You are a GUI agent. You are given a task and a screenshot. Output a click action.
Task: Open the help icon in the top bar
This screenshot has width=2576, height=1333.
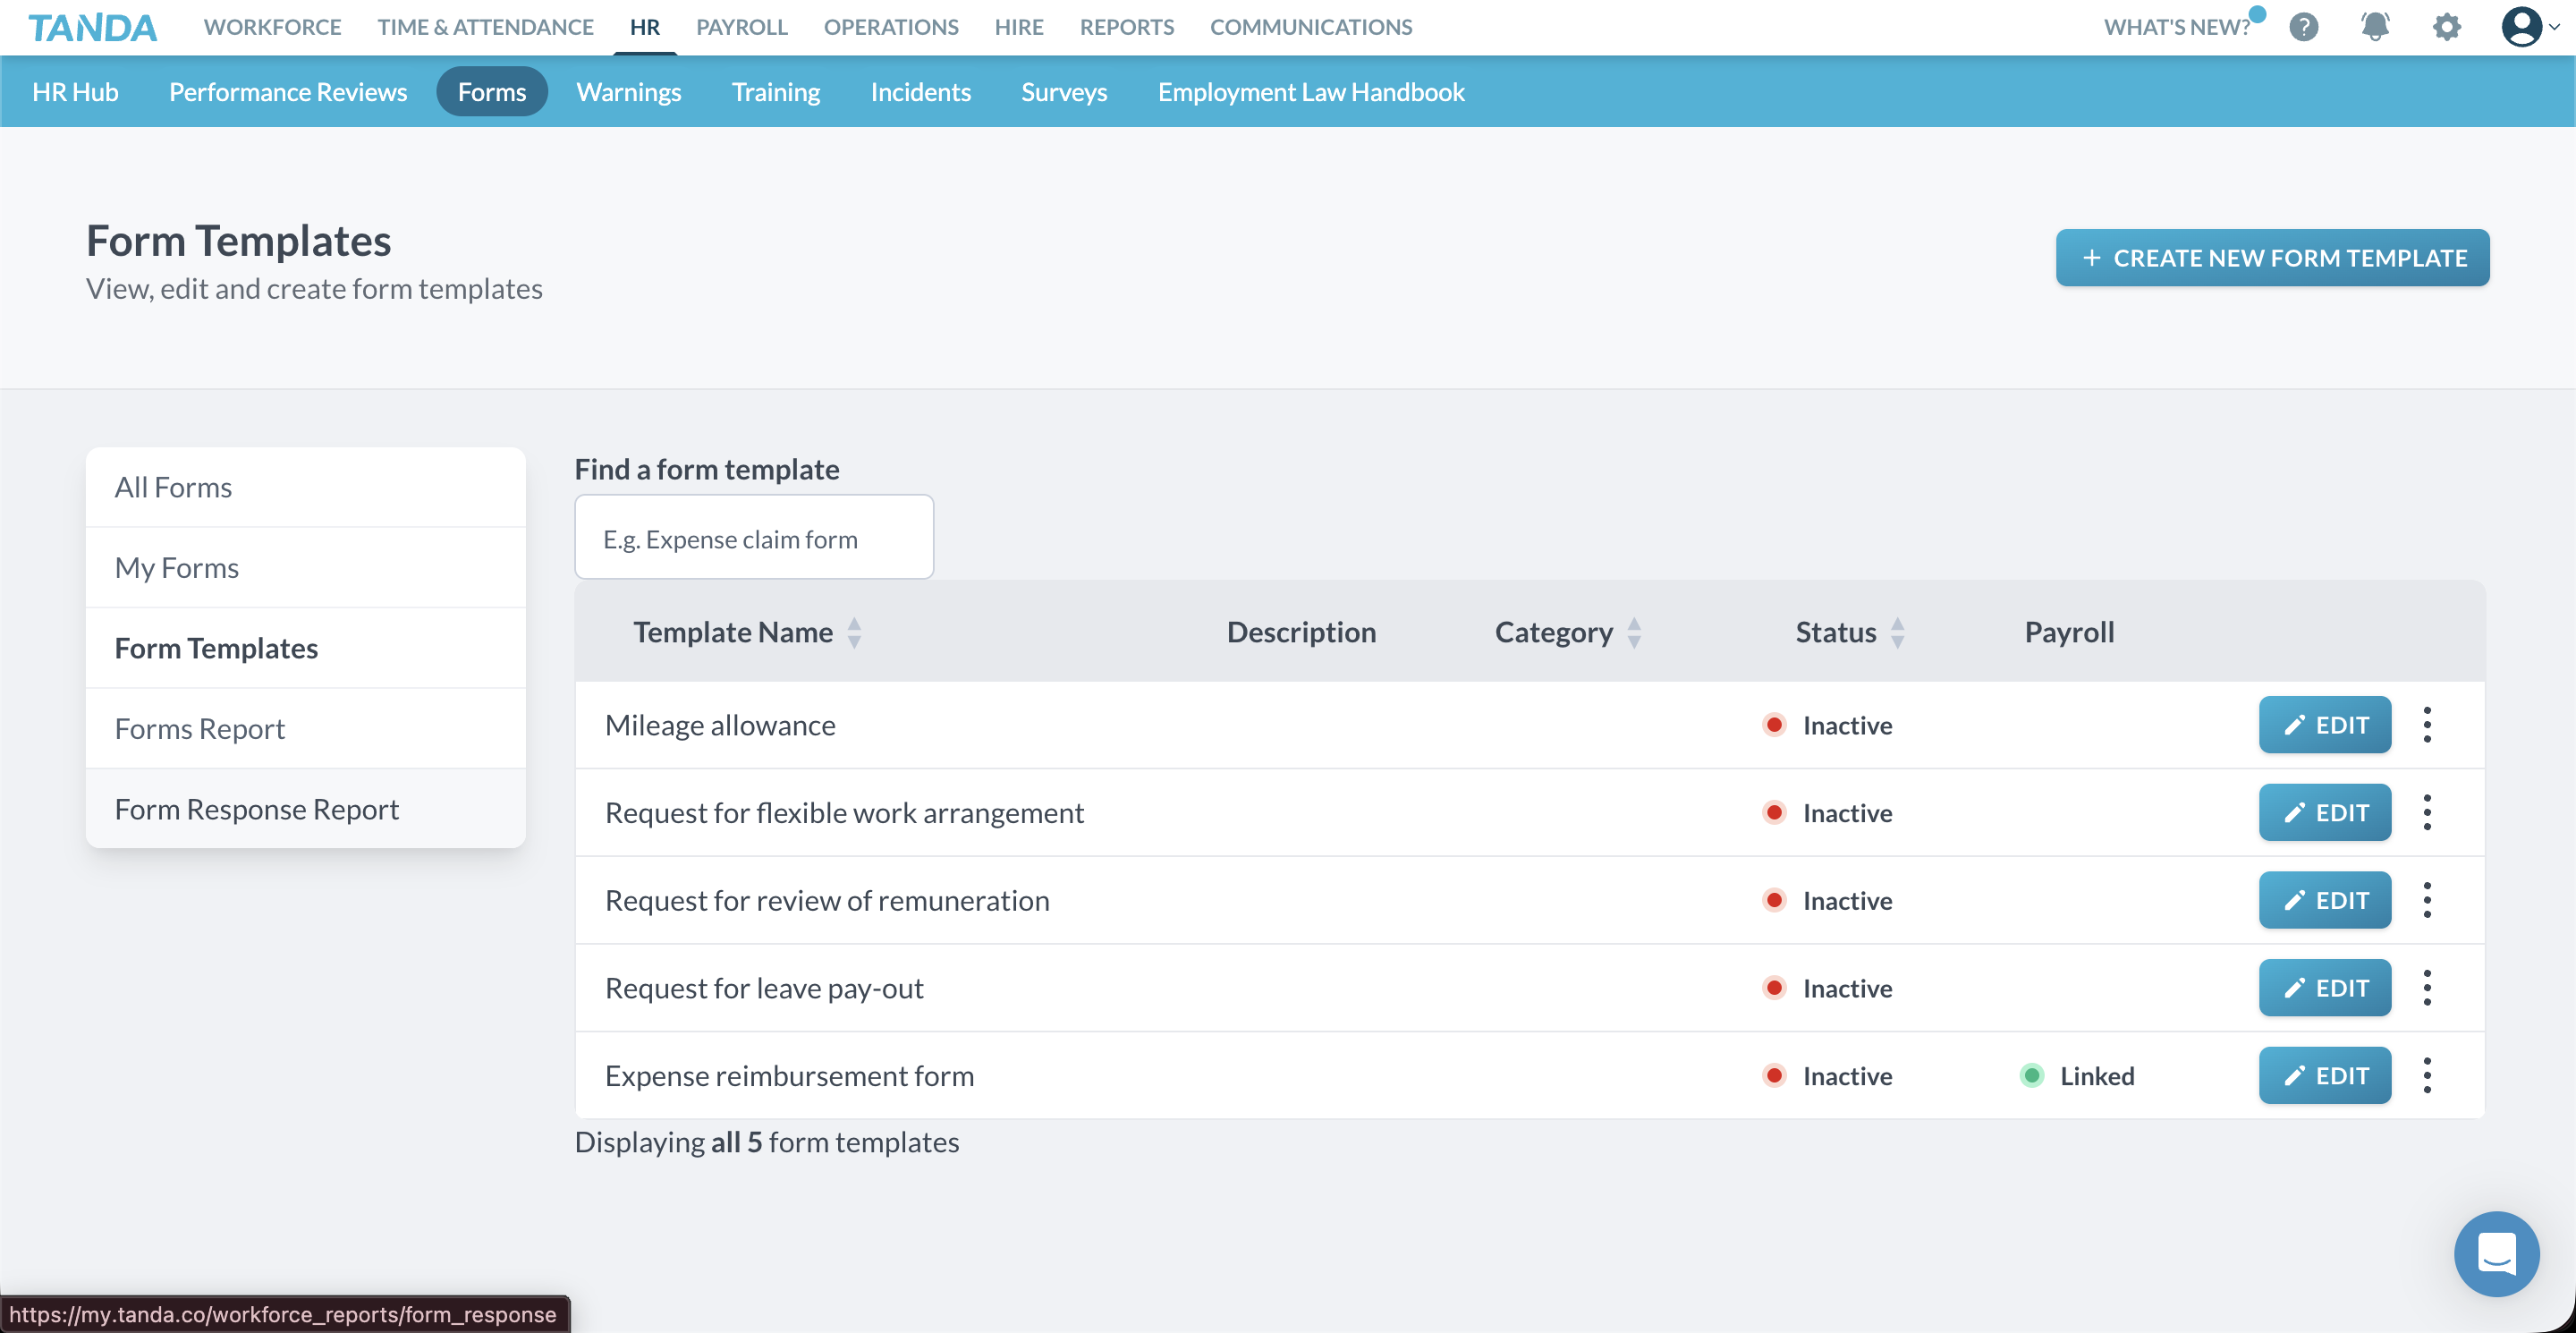(x=2304, y=27)
